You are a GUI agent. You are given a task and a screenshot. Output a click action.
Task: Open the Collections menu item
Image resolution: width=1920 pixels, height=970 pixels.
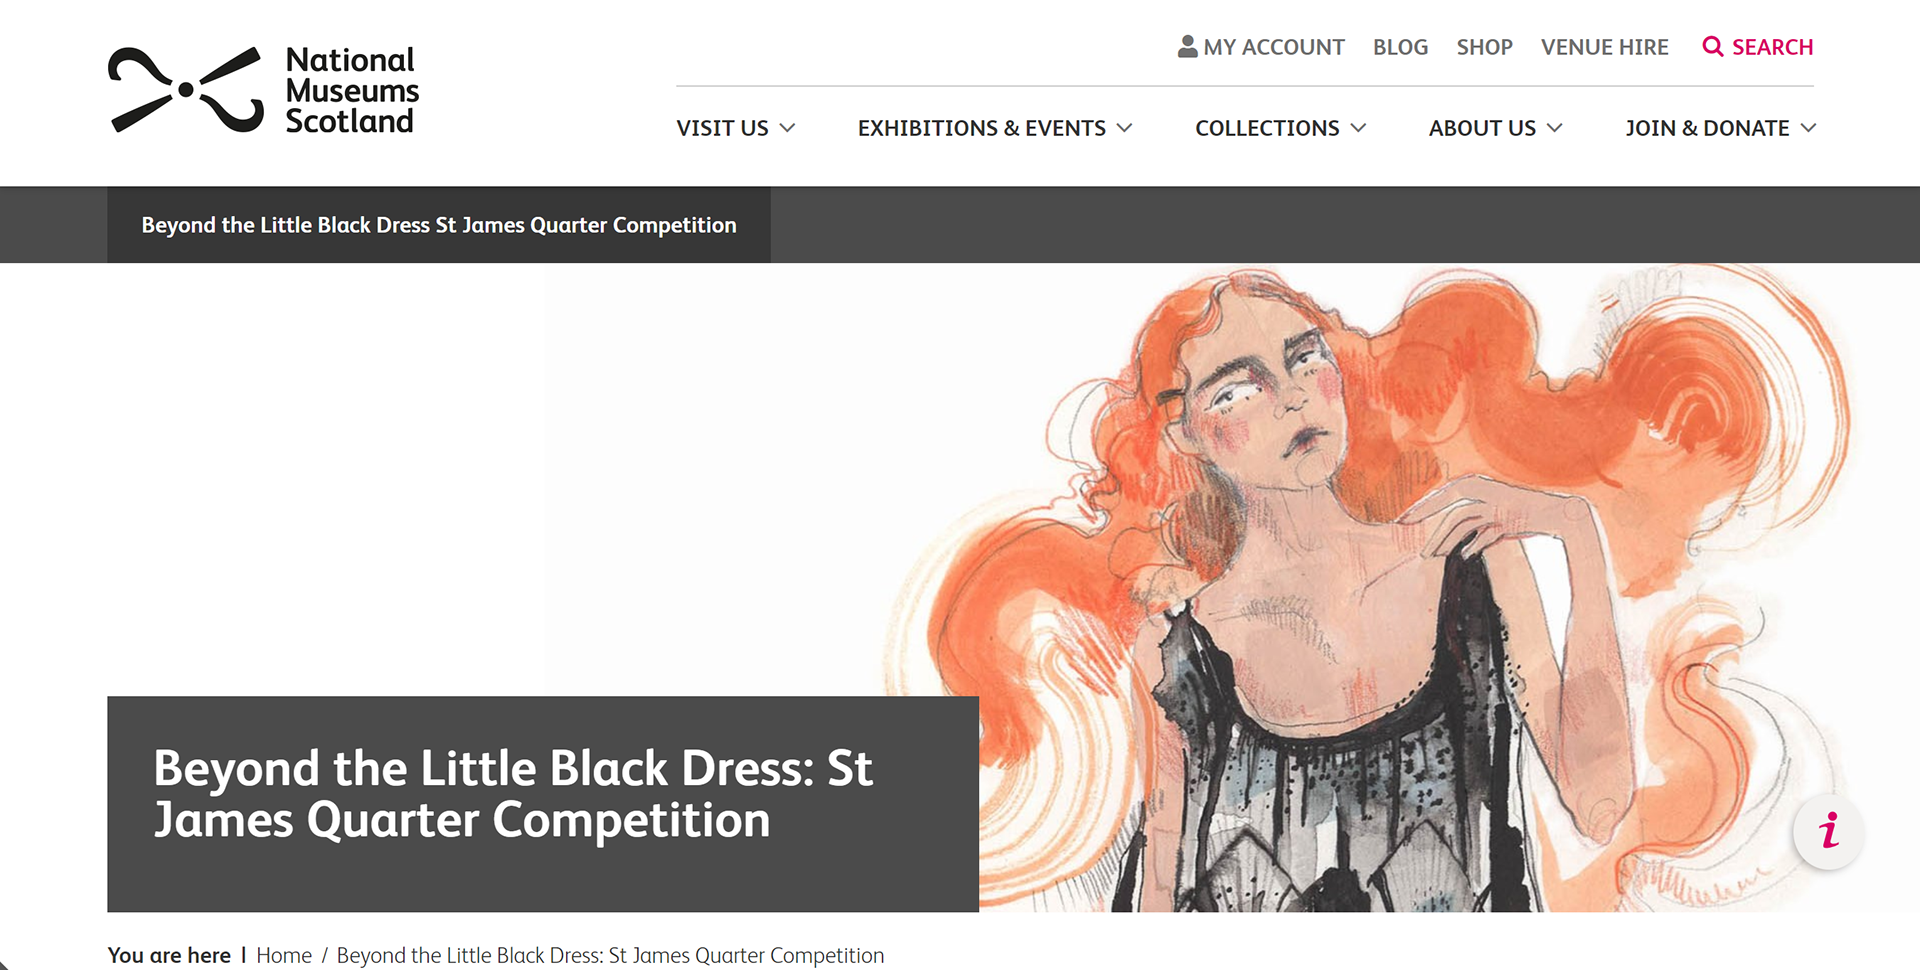[x=1267, y=128]
